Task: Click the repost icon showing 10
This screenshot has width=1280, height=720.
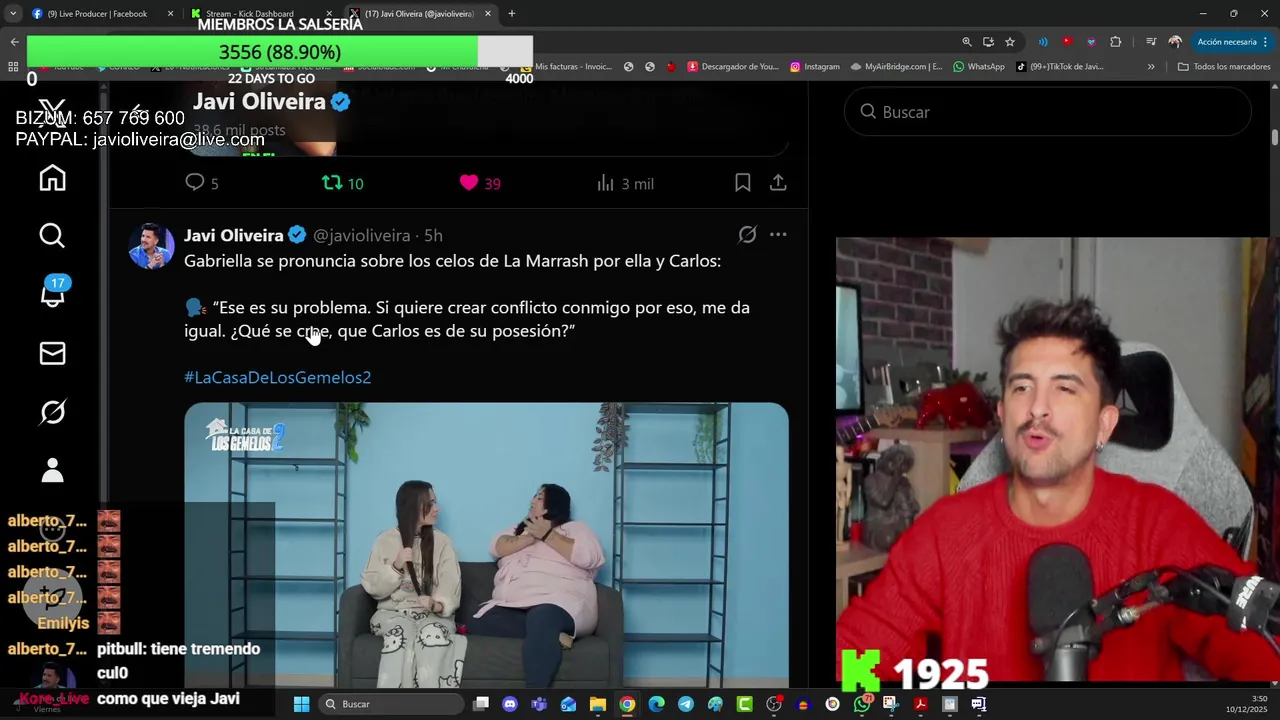Action: [x=342, y=183]
